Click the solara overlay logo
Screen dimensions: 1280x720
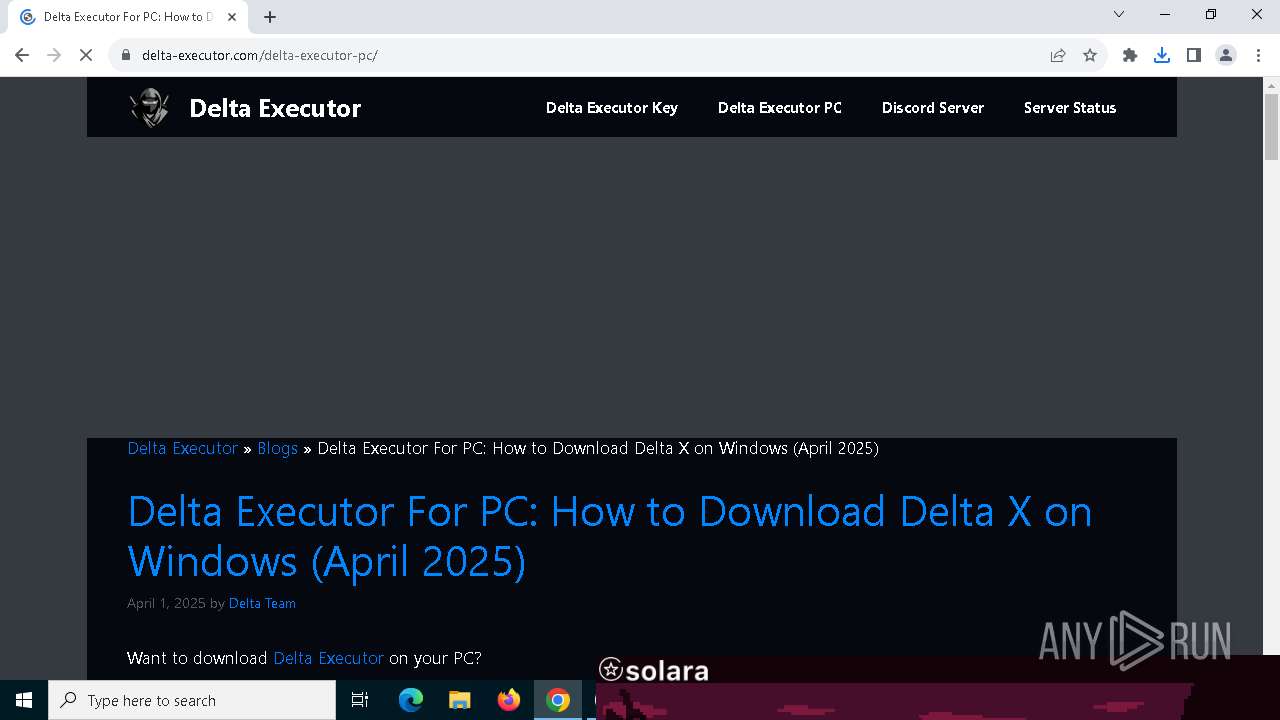[x=654, y=670]
